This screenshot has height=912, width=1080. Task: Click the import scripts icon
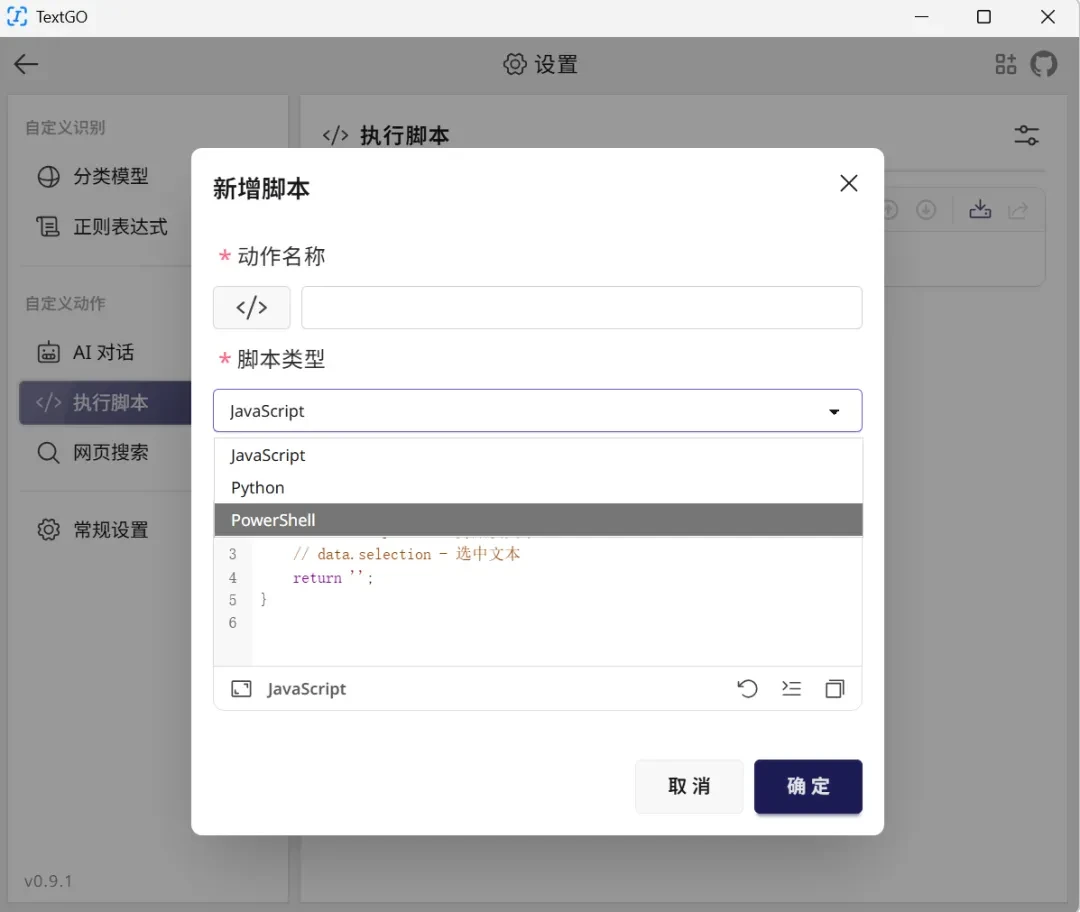pyautogui.click(x=980, y=209)
